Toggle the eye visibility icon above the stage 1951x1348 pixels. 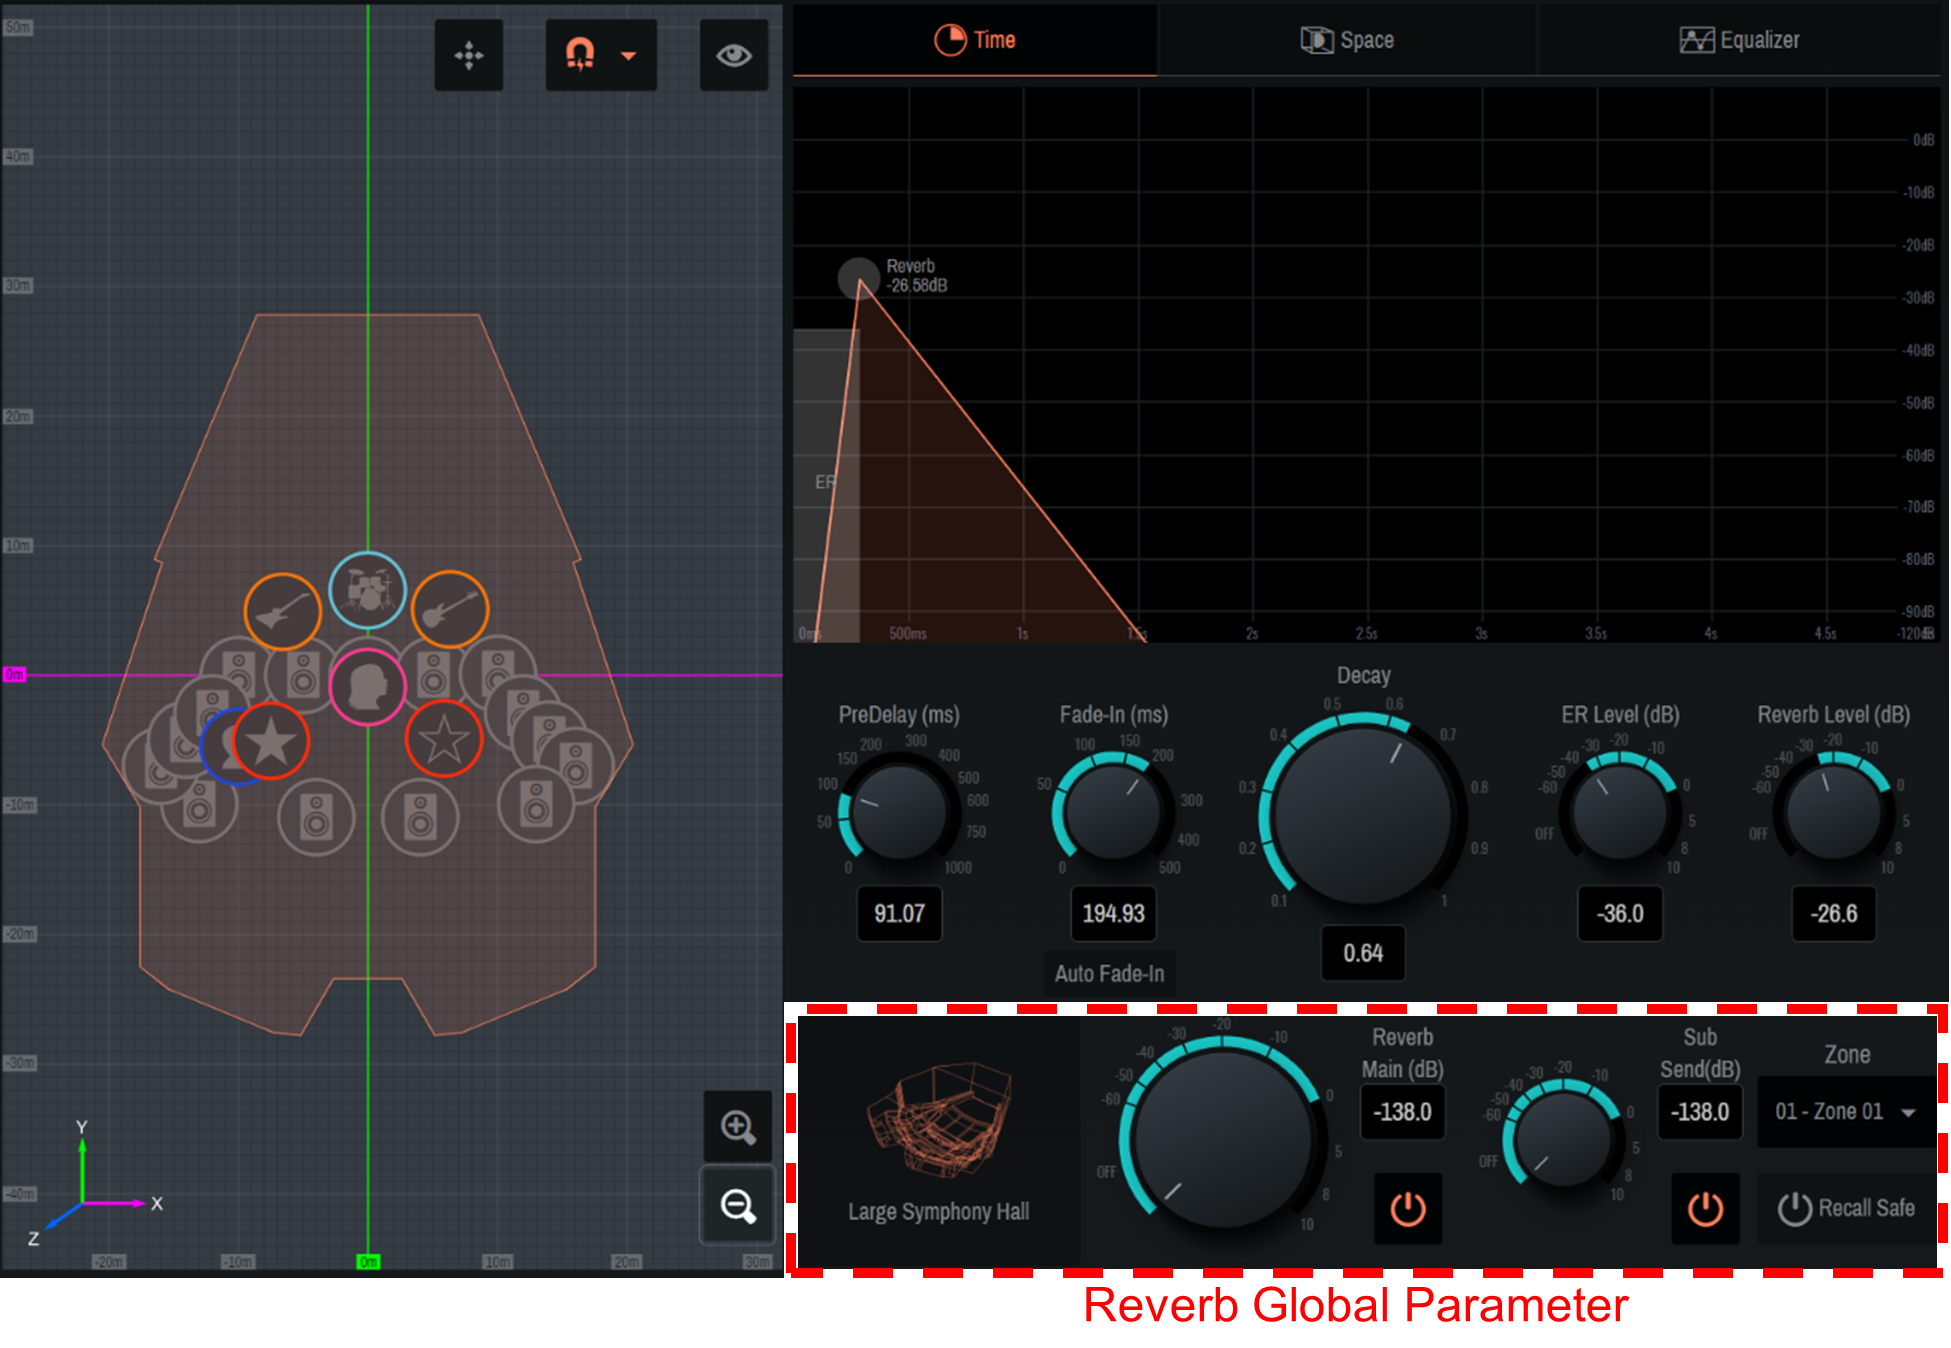[734, 55]
